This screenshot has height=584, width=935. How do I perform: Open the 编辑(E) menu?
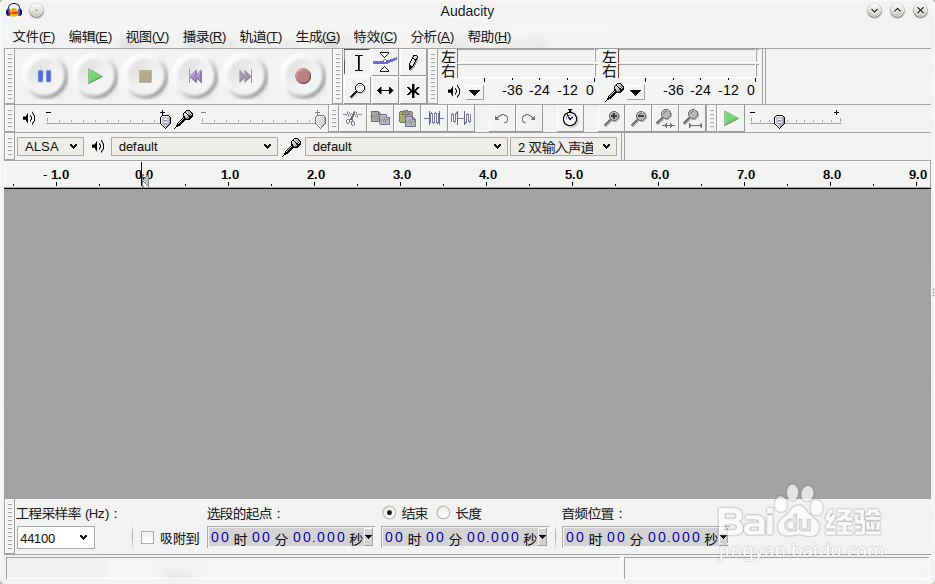click(90, 37)
